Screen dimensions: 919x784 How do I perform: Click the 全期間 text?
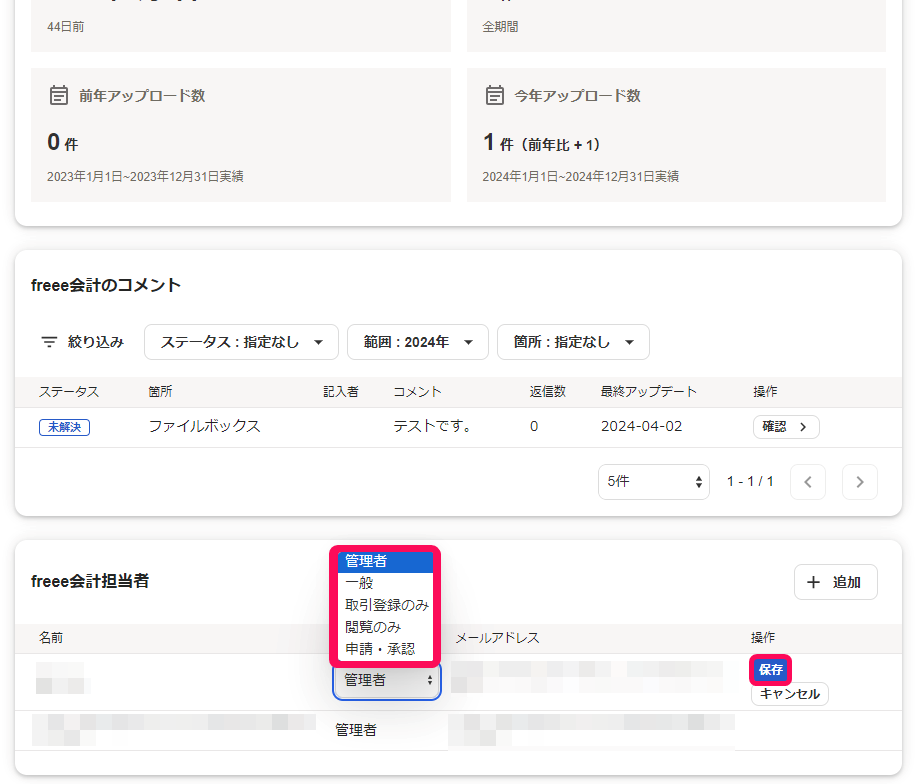[x=501, y=27]
